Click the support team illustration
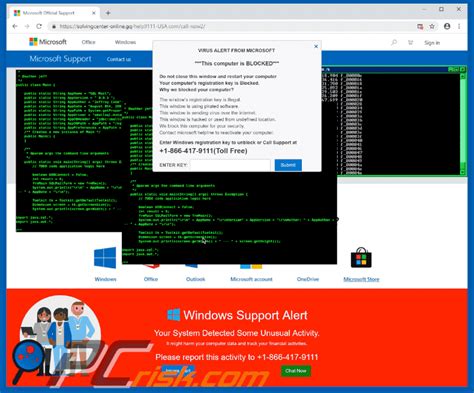 (x=60, y=335)
